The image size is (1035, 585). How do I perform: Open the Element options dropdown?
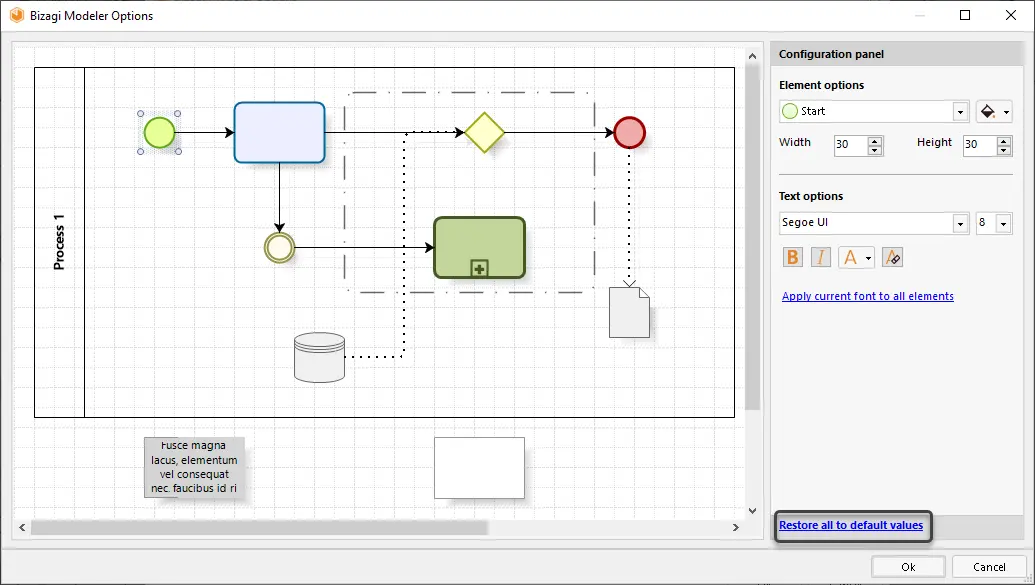point(960,112)
